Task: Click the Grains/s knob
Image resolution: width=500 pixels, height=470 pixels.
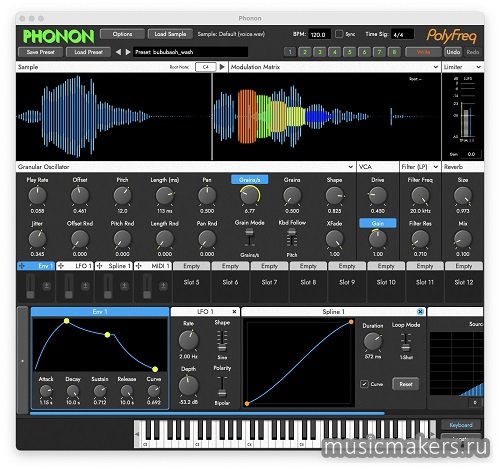Action: tap(249, 196)
